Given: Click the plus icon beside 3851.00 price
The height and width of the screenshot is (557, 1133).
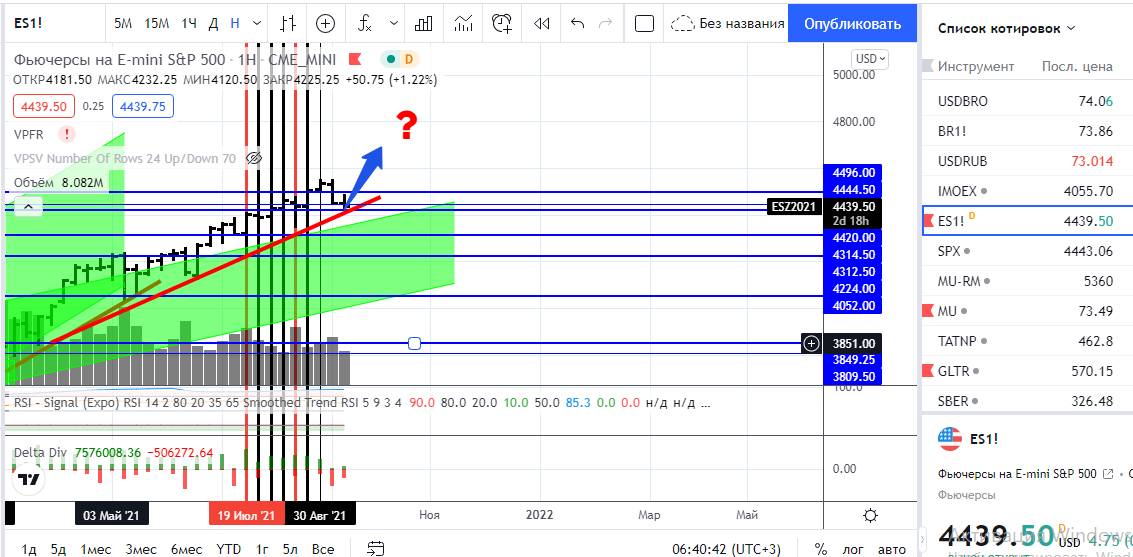Looking at the screenshot, I should point(811,344).
